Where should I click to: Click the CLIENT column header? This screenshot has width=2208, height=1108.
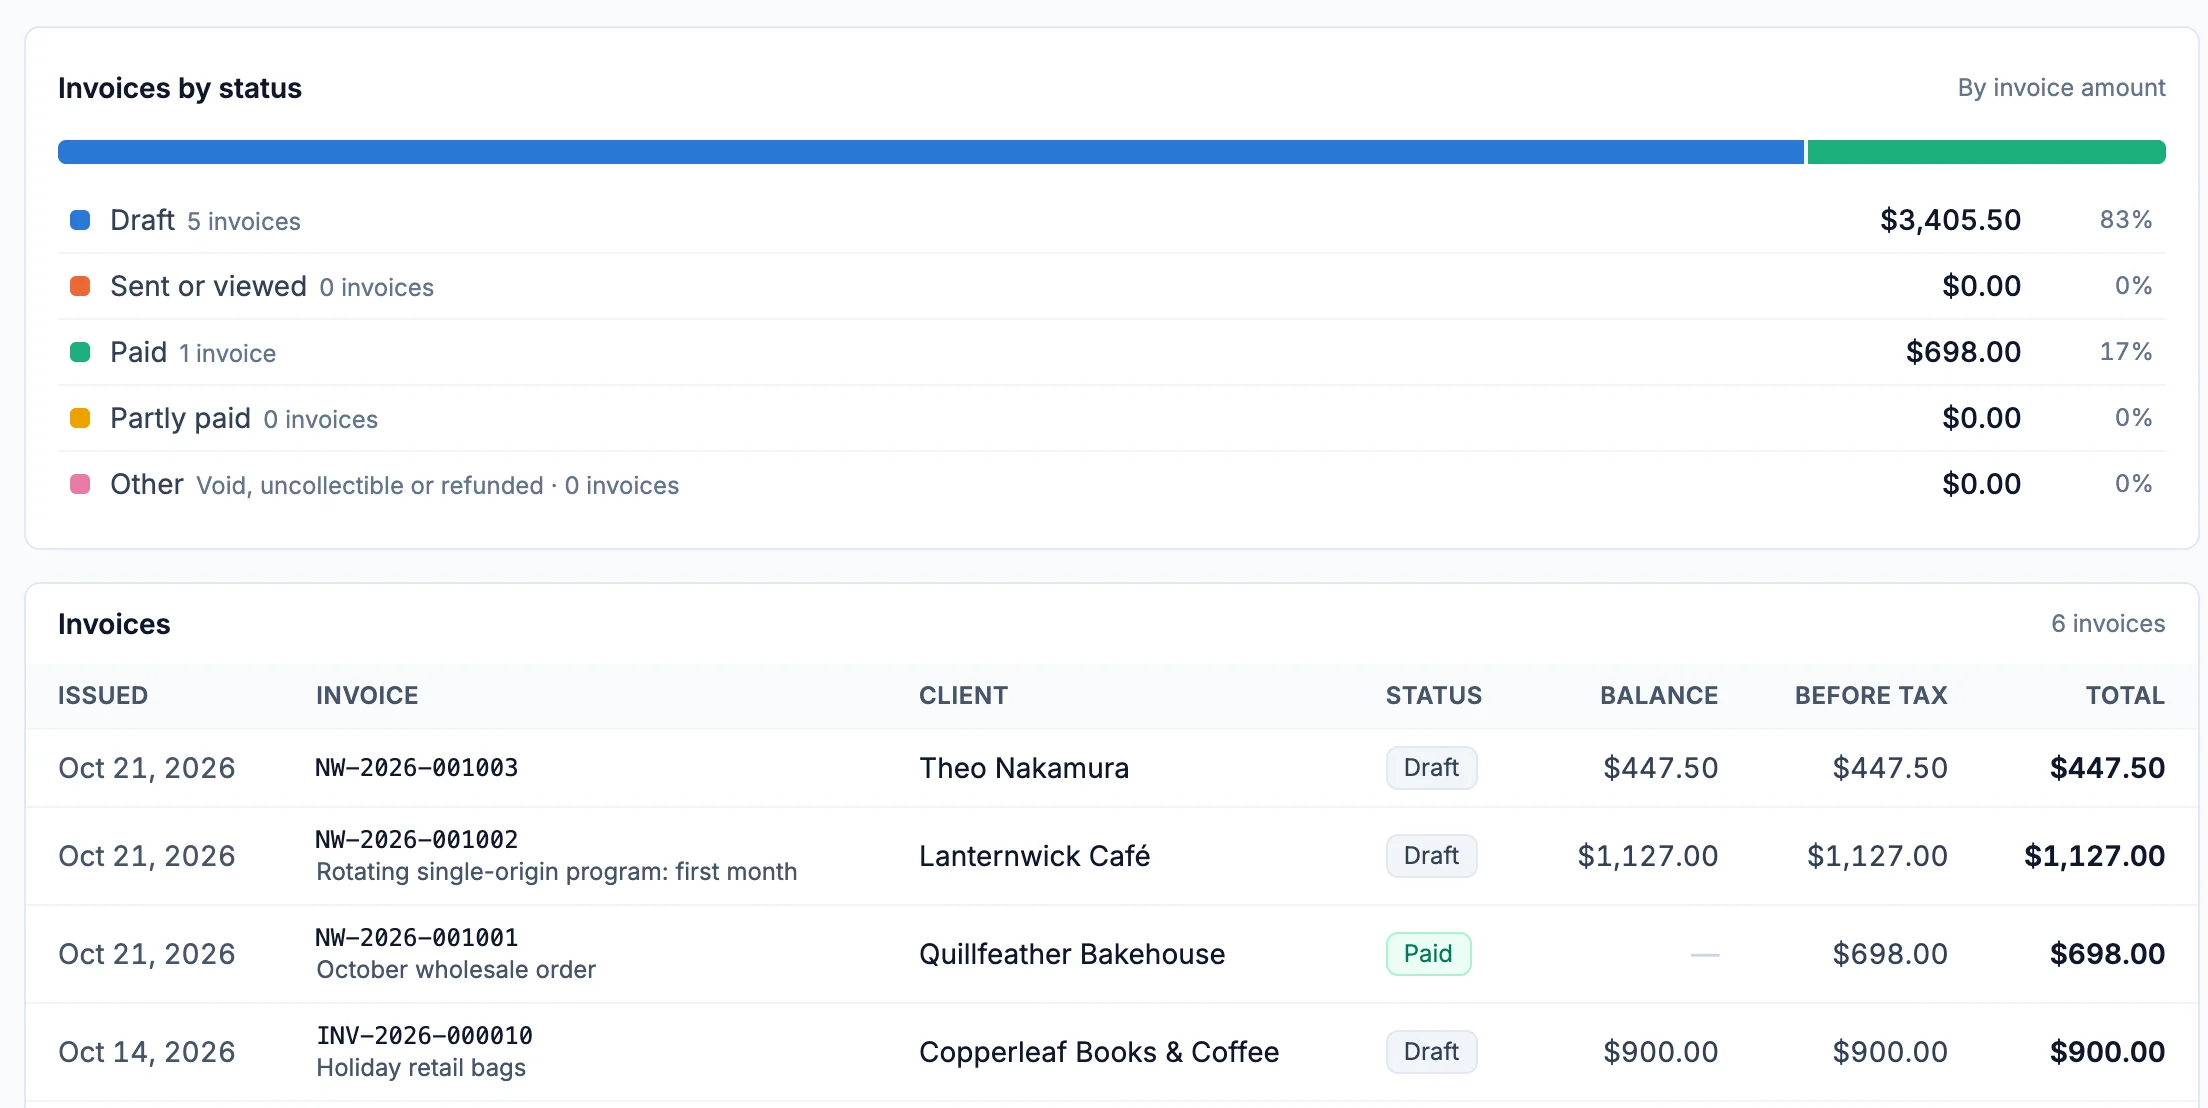(963, 695)
